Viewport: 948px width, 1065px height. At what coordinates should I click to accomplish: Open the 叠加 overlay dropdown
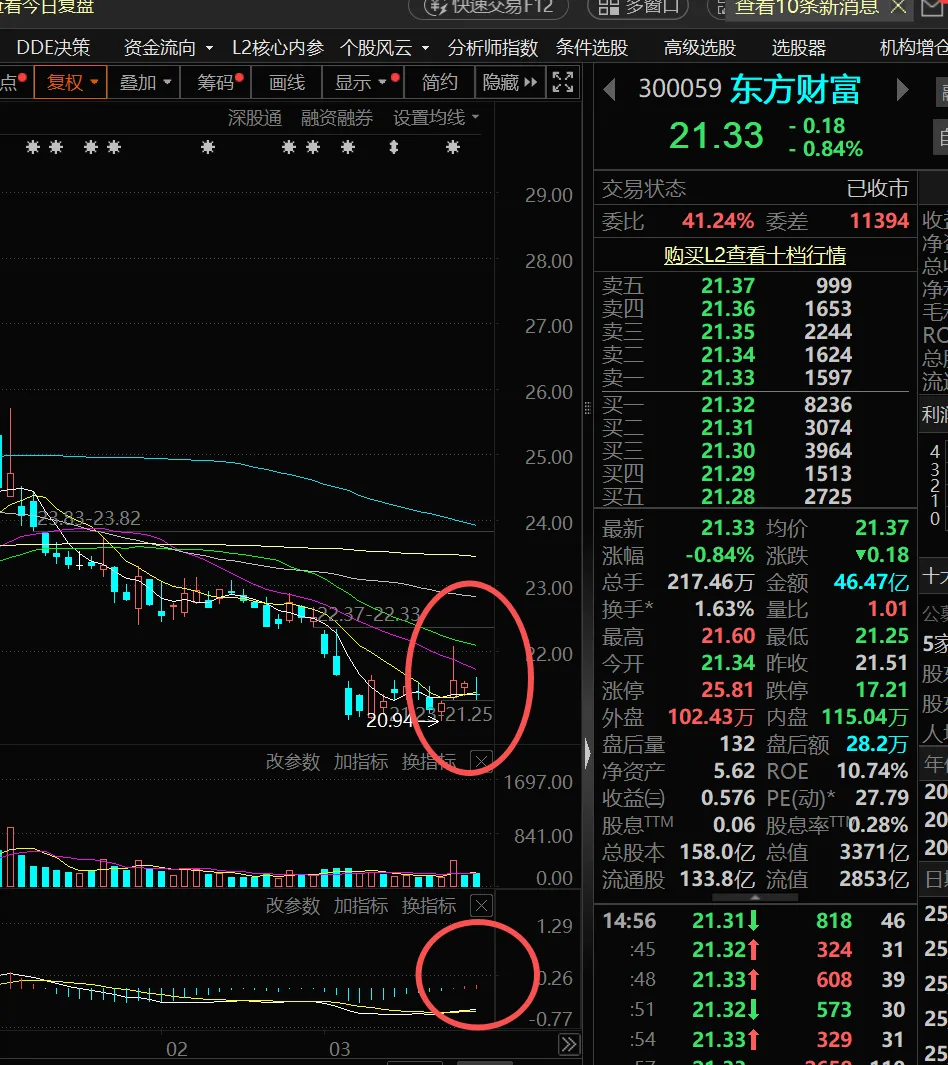point(144,83)
